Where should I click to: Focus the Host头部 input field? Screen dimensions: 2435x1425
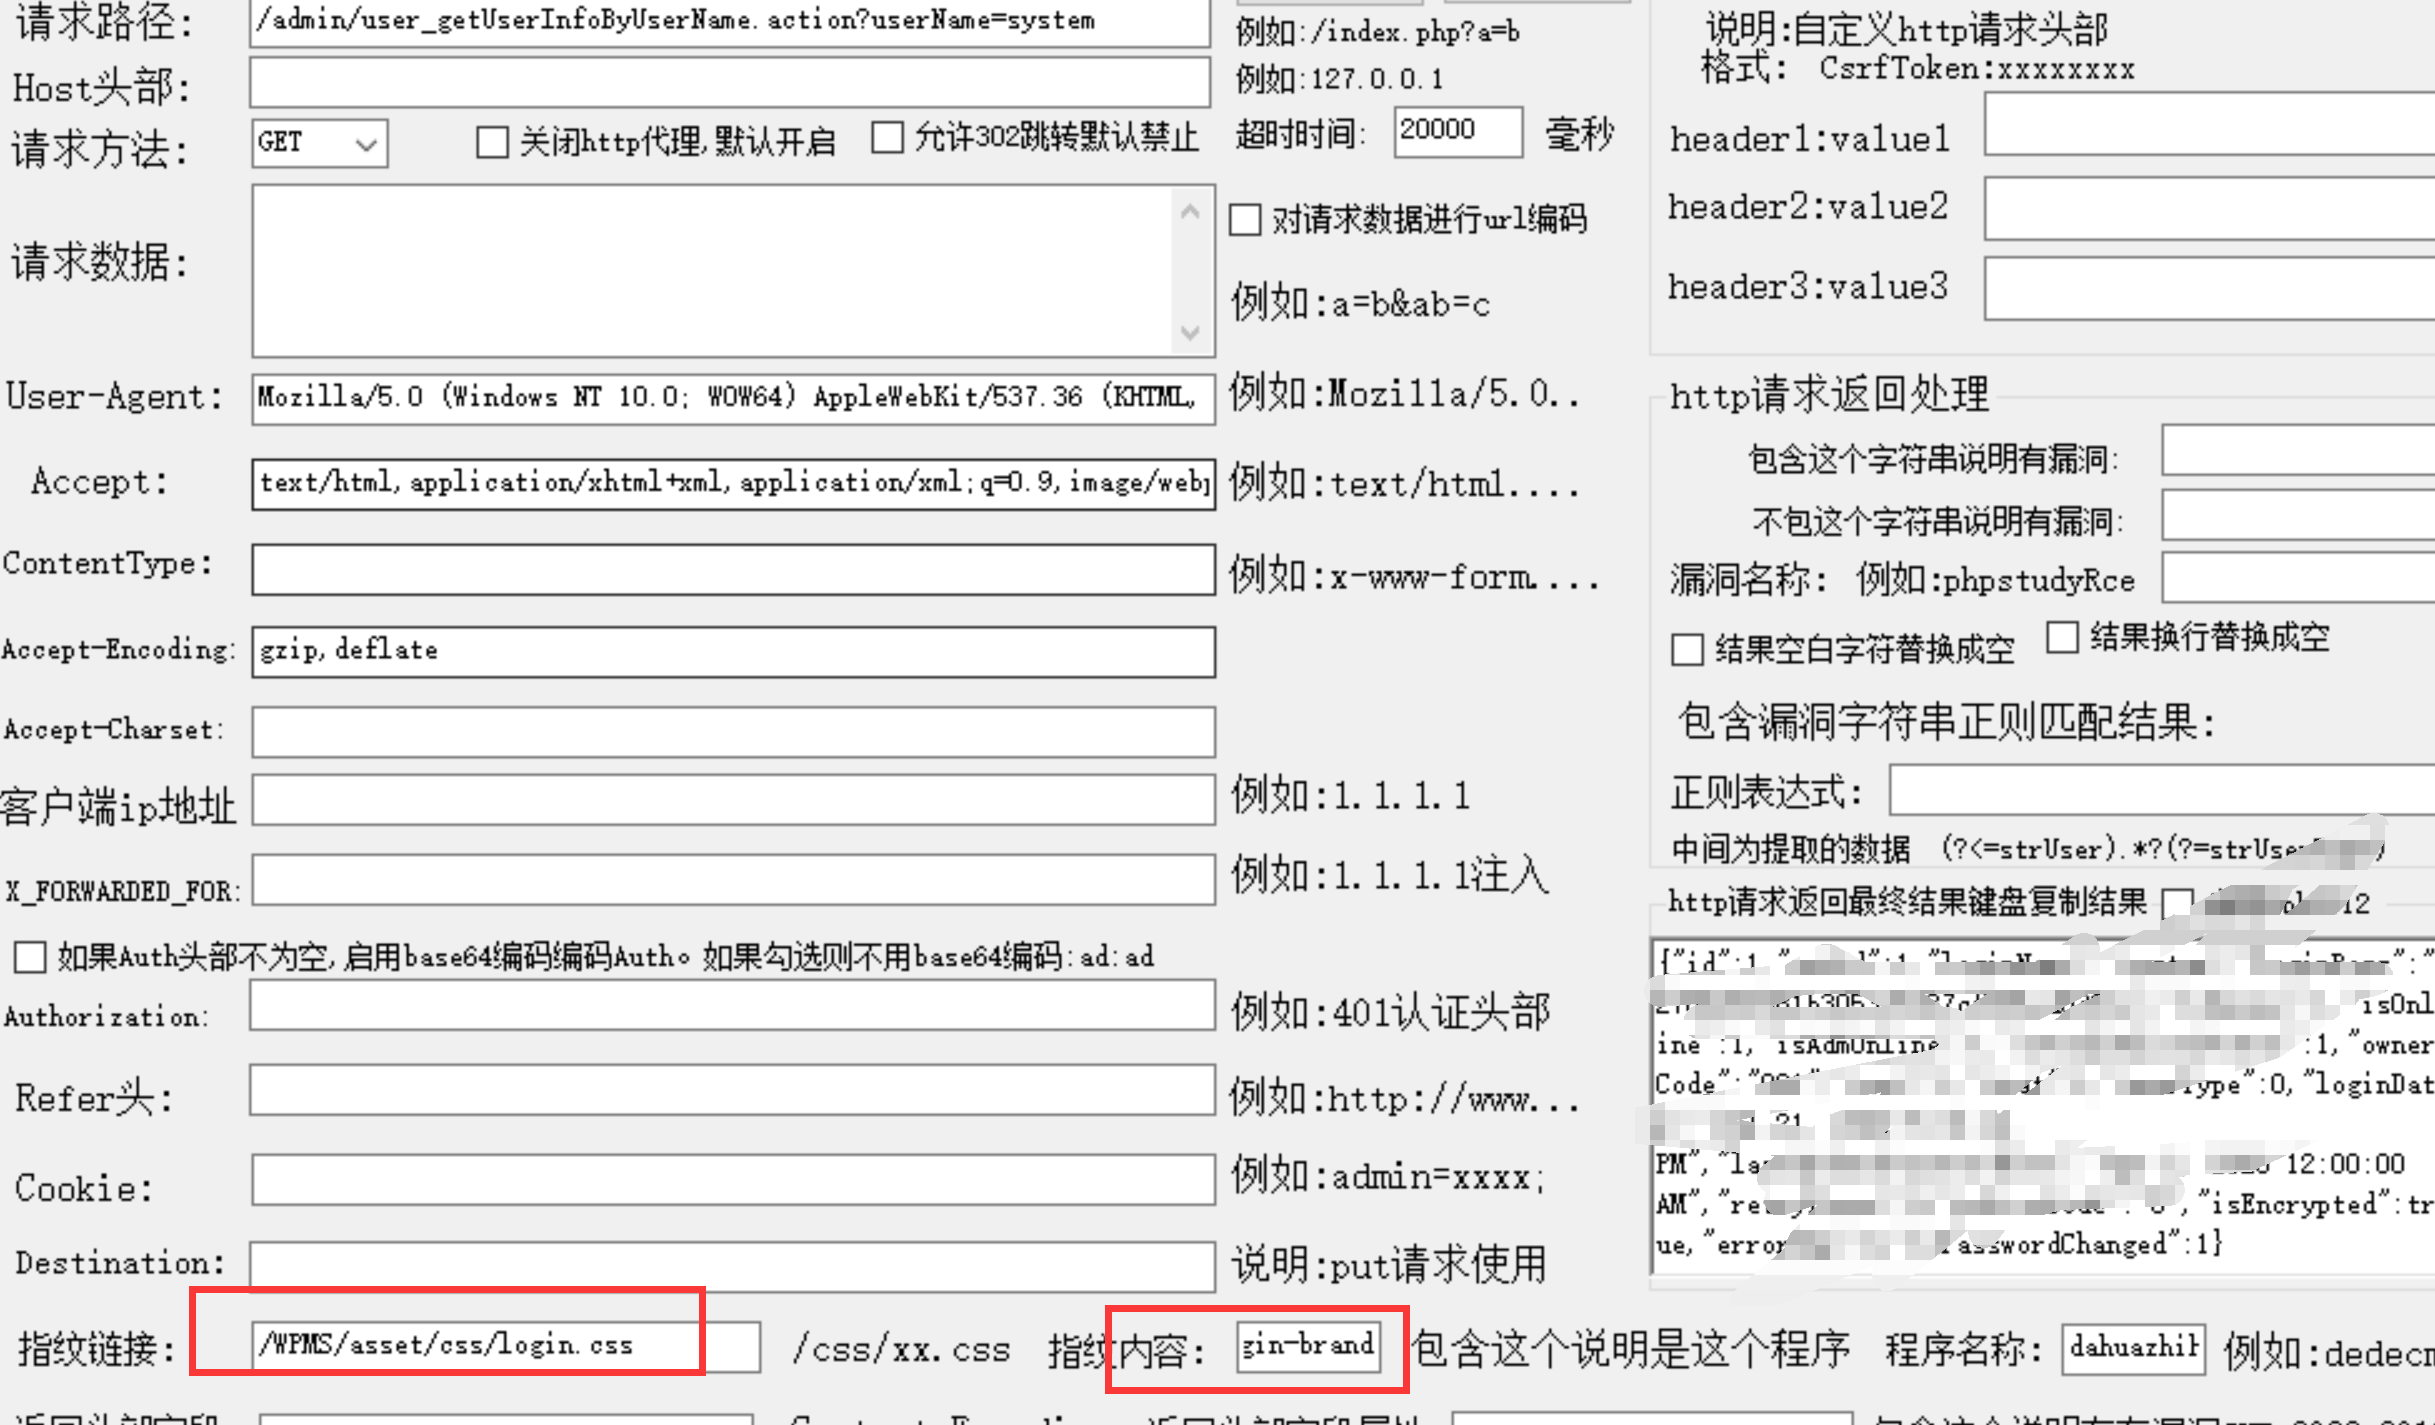[x=730, y=83]
